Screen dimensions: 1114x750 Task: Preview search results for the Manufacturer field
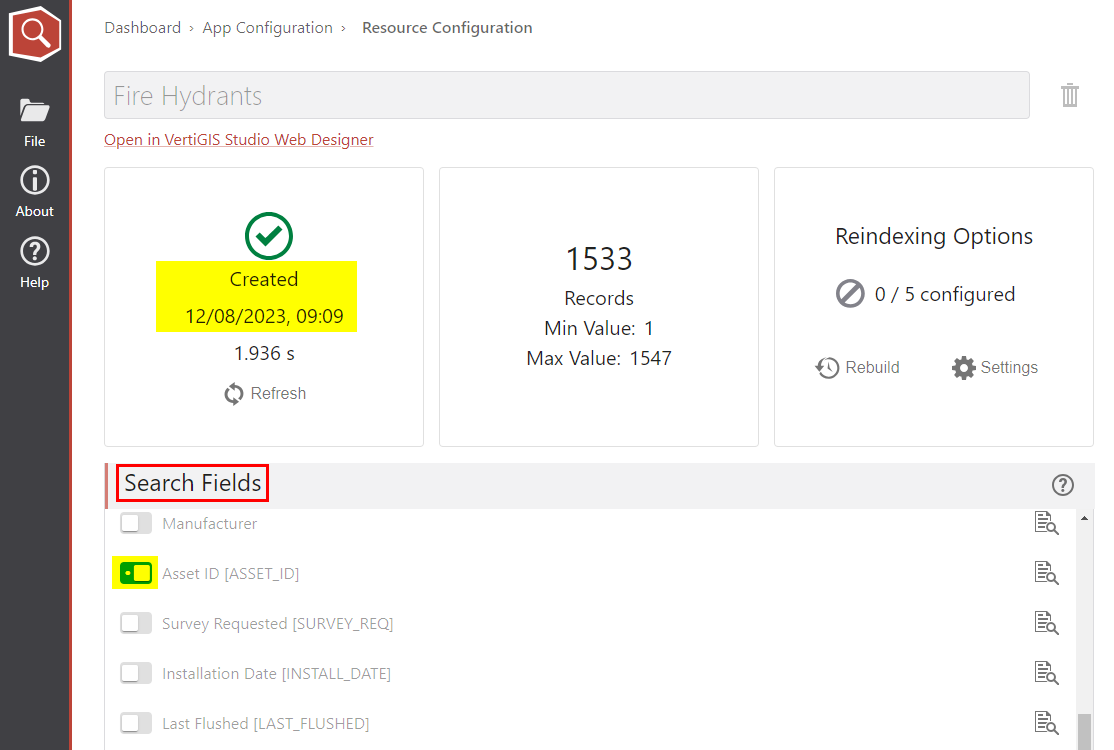(1047, 522)
